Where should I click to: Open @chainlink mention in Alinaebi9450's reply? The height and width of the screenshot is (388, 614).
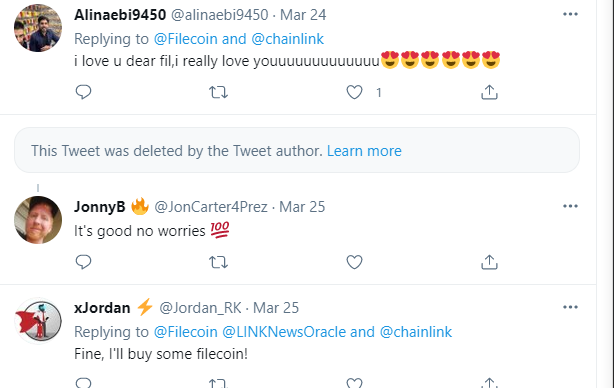pyautogui.click(x=288, y=39)
